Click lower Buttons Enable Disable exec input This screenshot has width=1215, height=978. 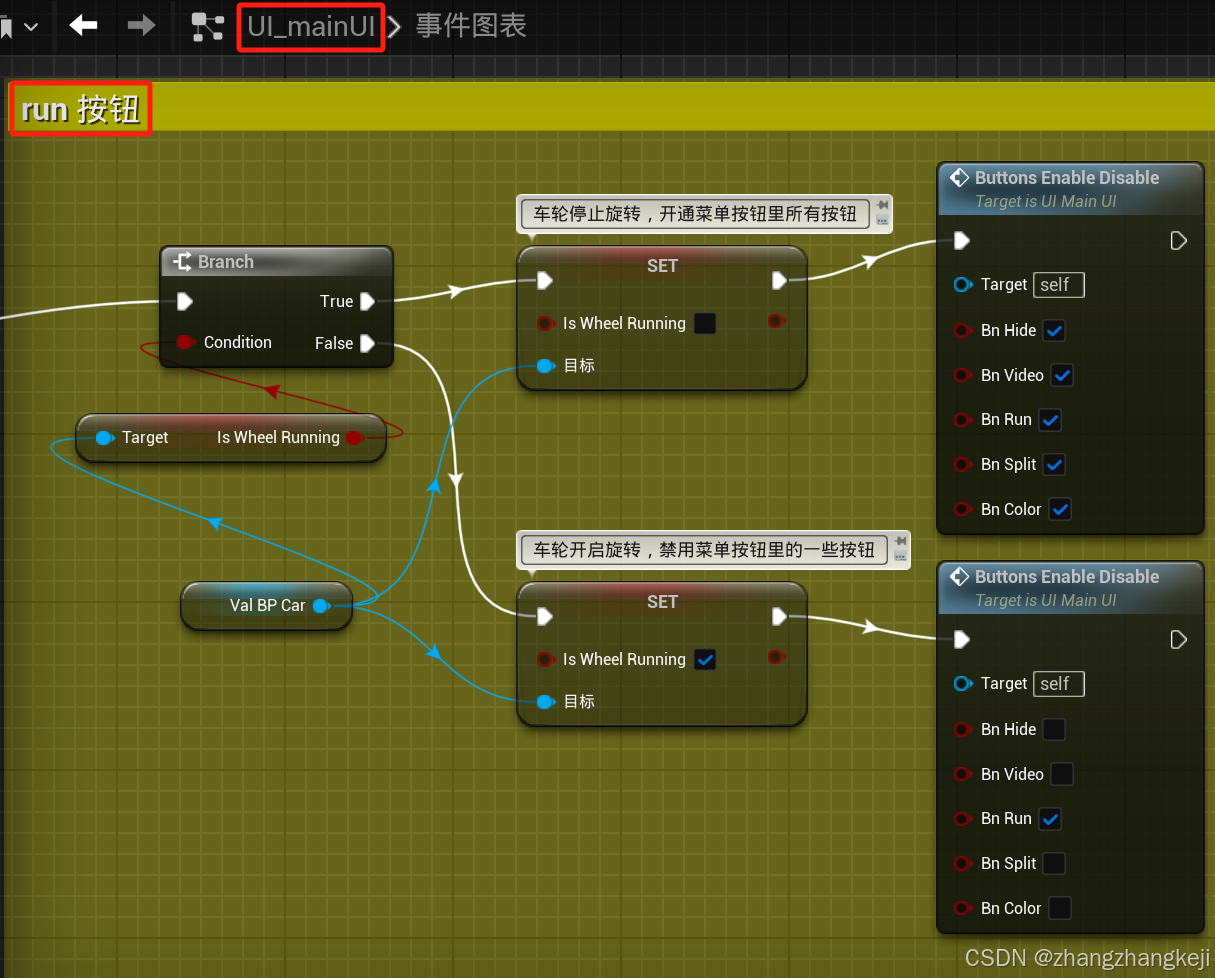pos(961,639)
